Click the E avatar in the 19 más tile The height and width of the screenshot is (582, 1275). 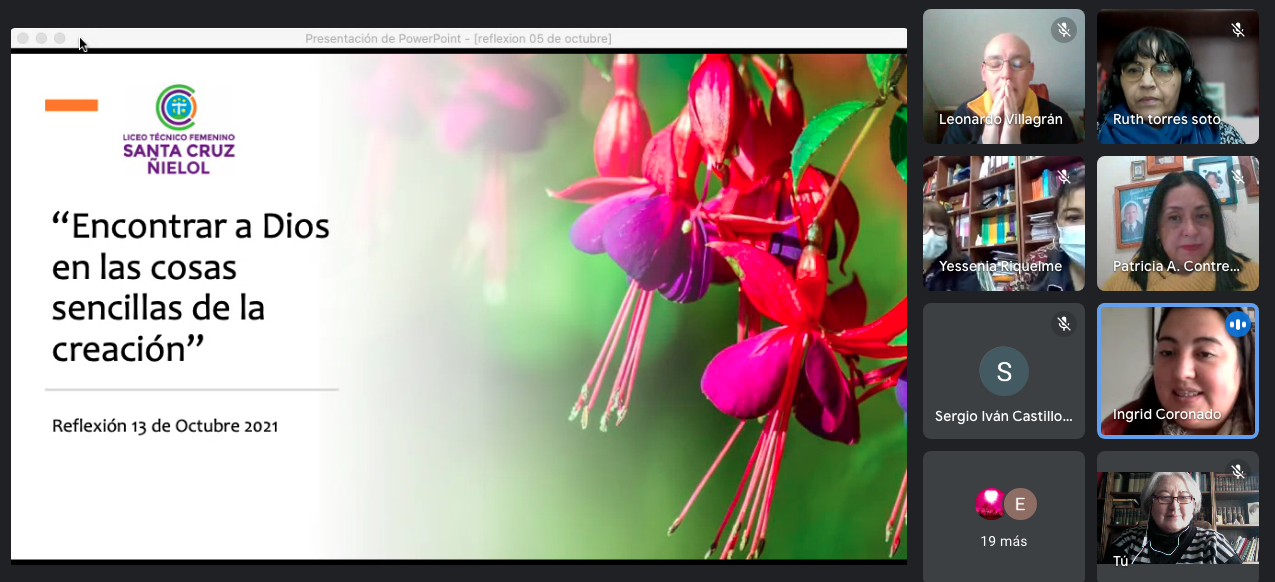click(x=1020, y=504)
